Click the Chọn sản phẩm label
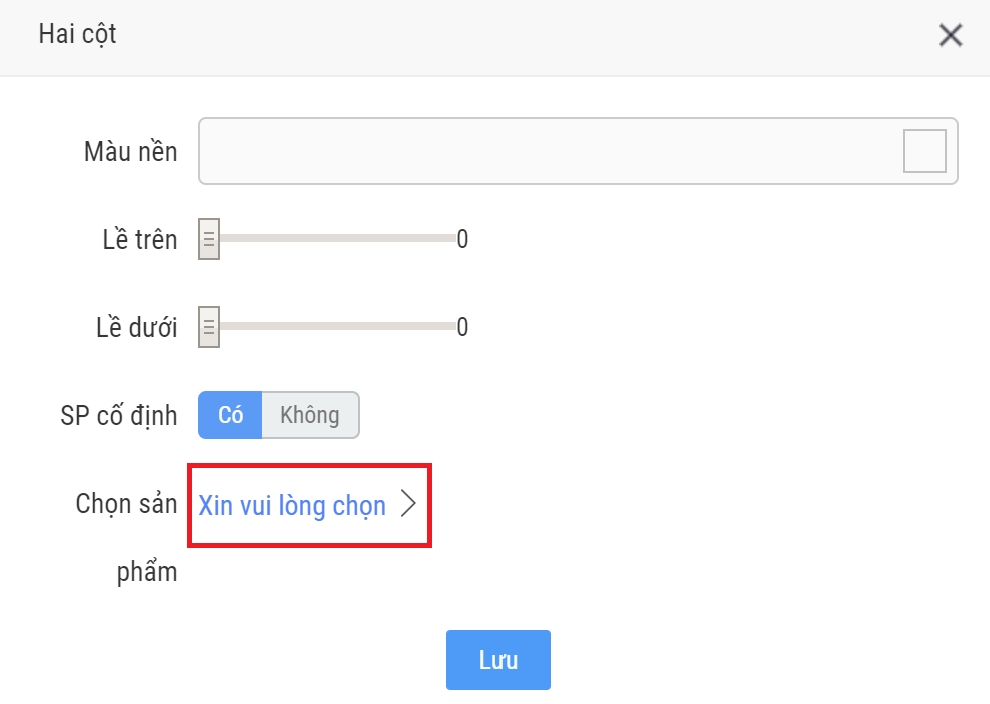 tap(127, 505)
